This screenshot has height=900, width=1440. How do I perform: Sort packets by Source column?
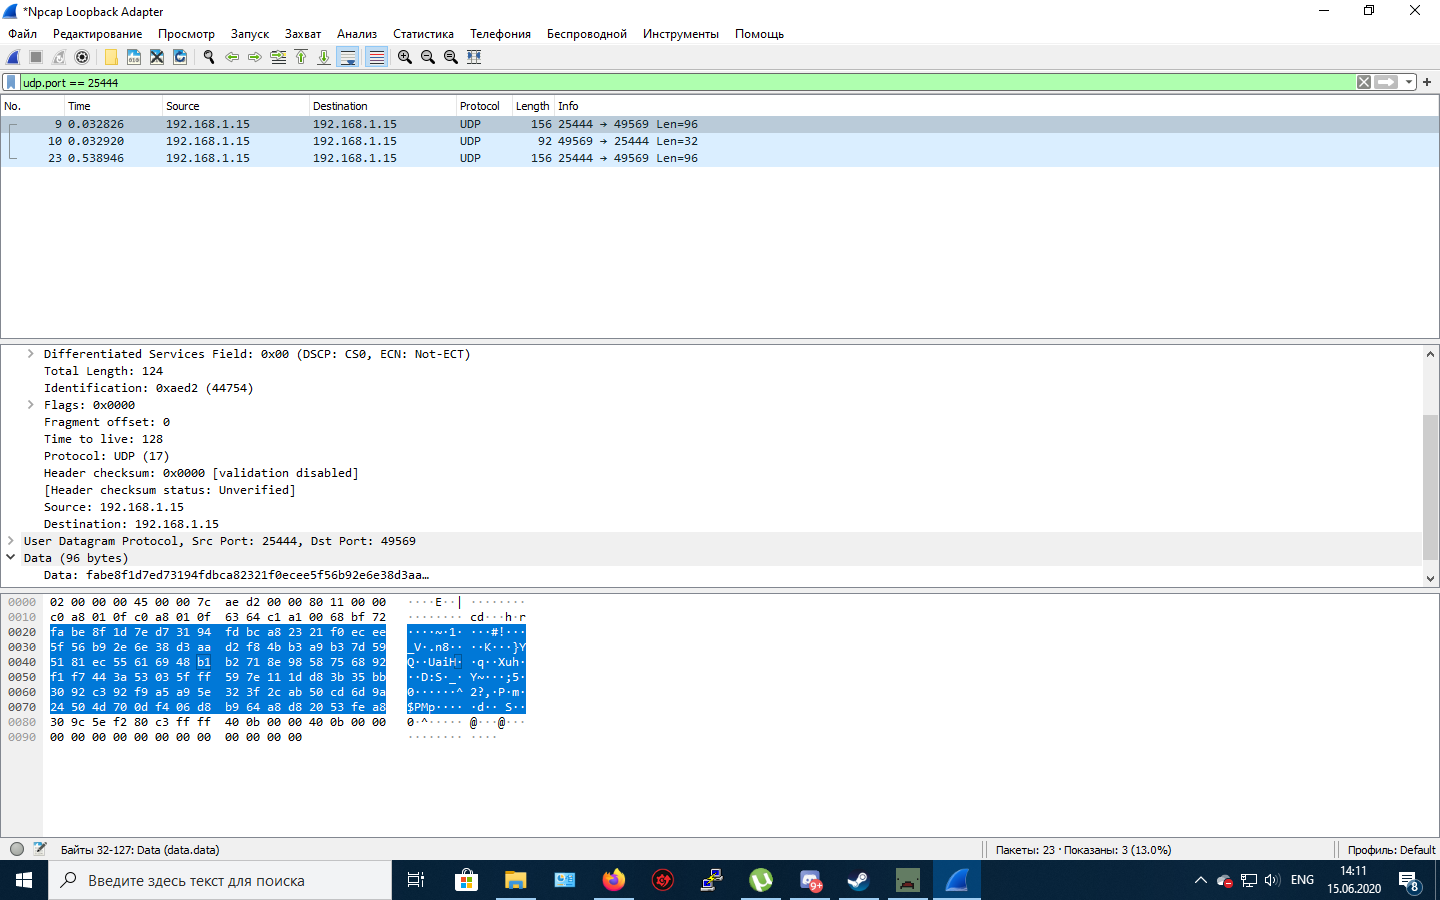pyautogui.click(x=235, y=106)
